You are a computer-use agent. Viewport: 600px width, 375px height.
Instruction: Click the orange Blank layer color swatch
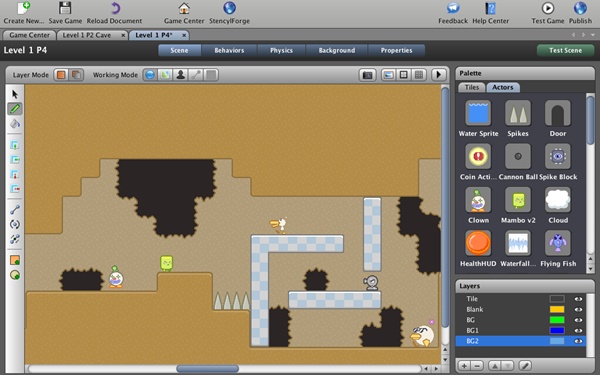(557, 310)
